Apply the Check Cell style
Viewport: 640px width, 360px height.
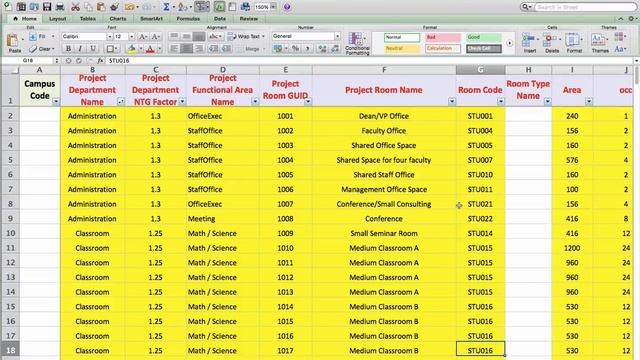point(484,49)
